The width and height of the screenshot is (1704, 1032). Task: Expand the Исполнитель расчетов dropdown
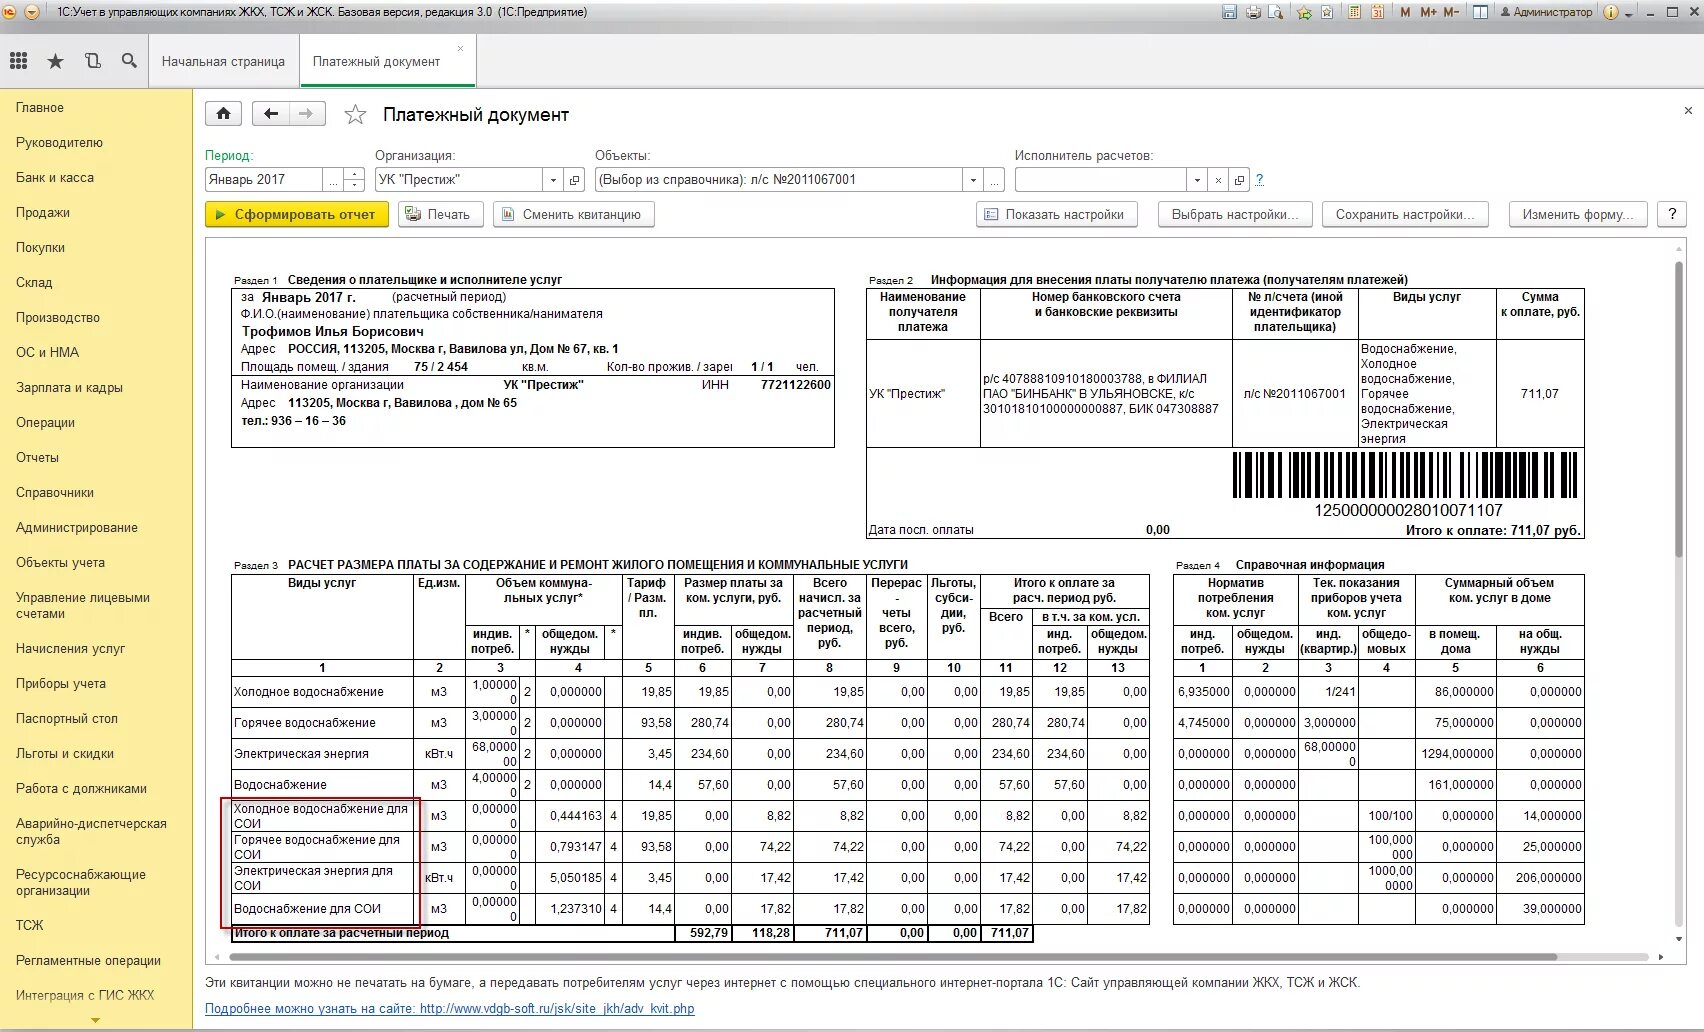(x=1197, y=180)
